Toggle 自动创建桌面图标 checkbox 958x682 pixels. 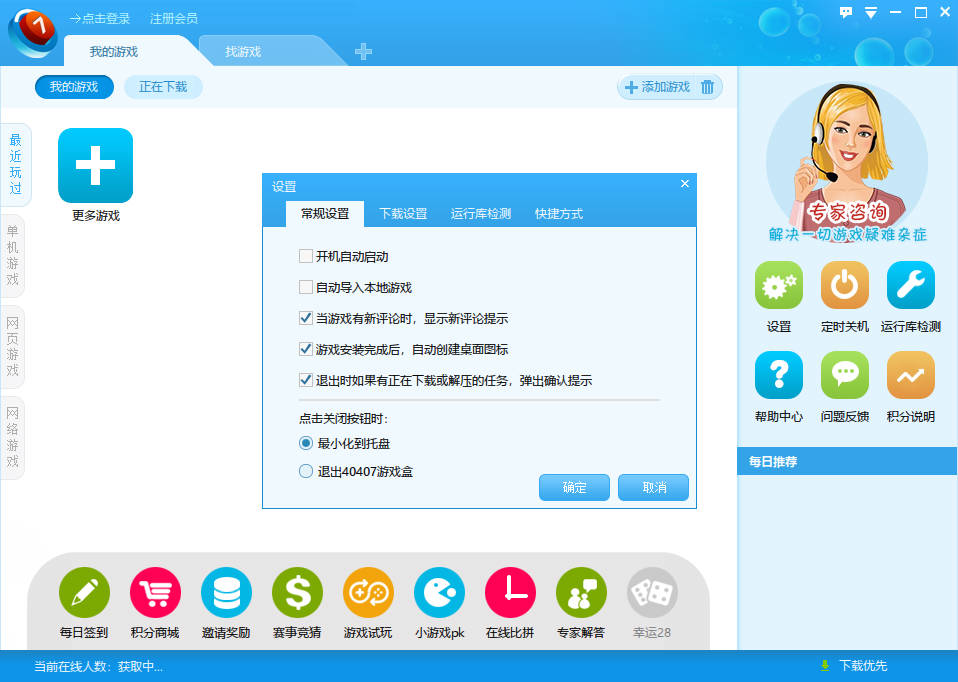[306, 349]
